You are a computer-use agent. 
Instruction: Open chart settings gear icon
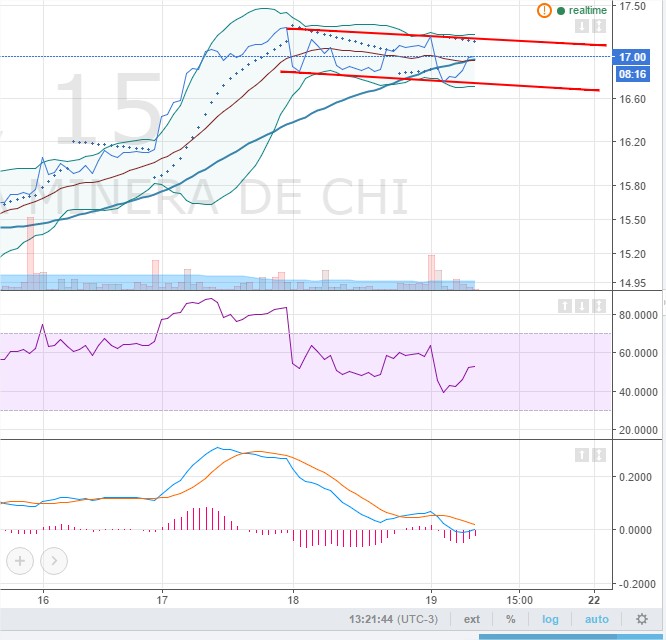click(640, 620)
